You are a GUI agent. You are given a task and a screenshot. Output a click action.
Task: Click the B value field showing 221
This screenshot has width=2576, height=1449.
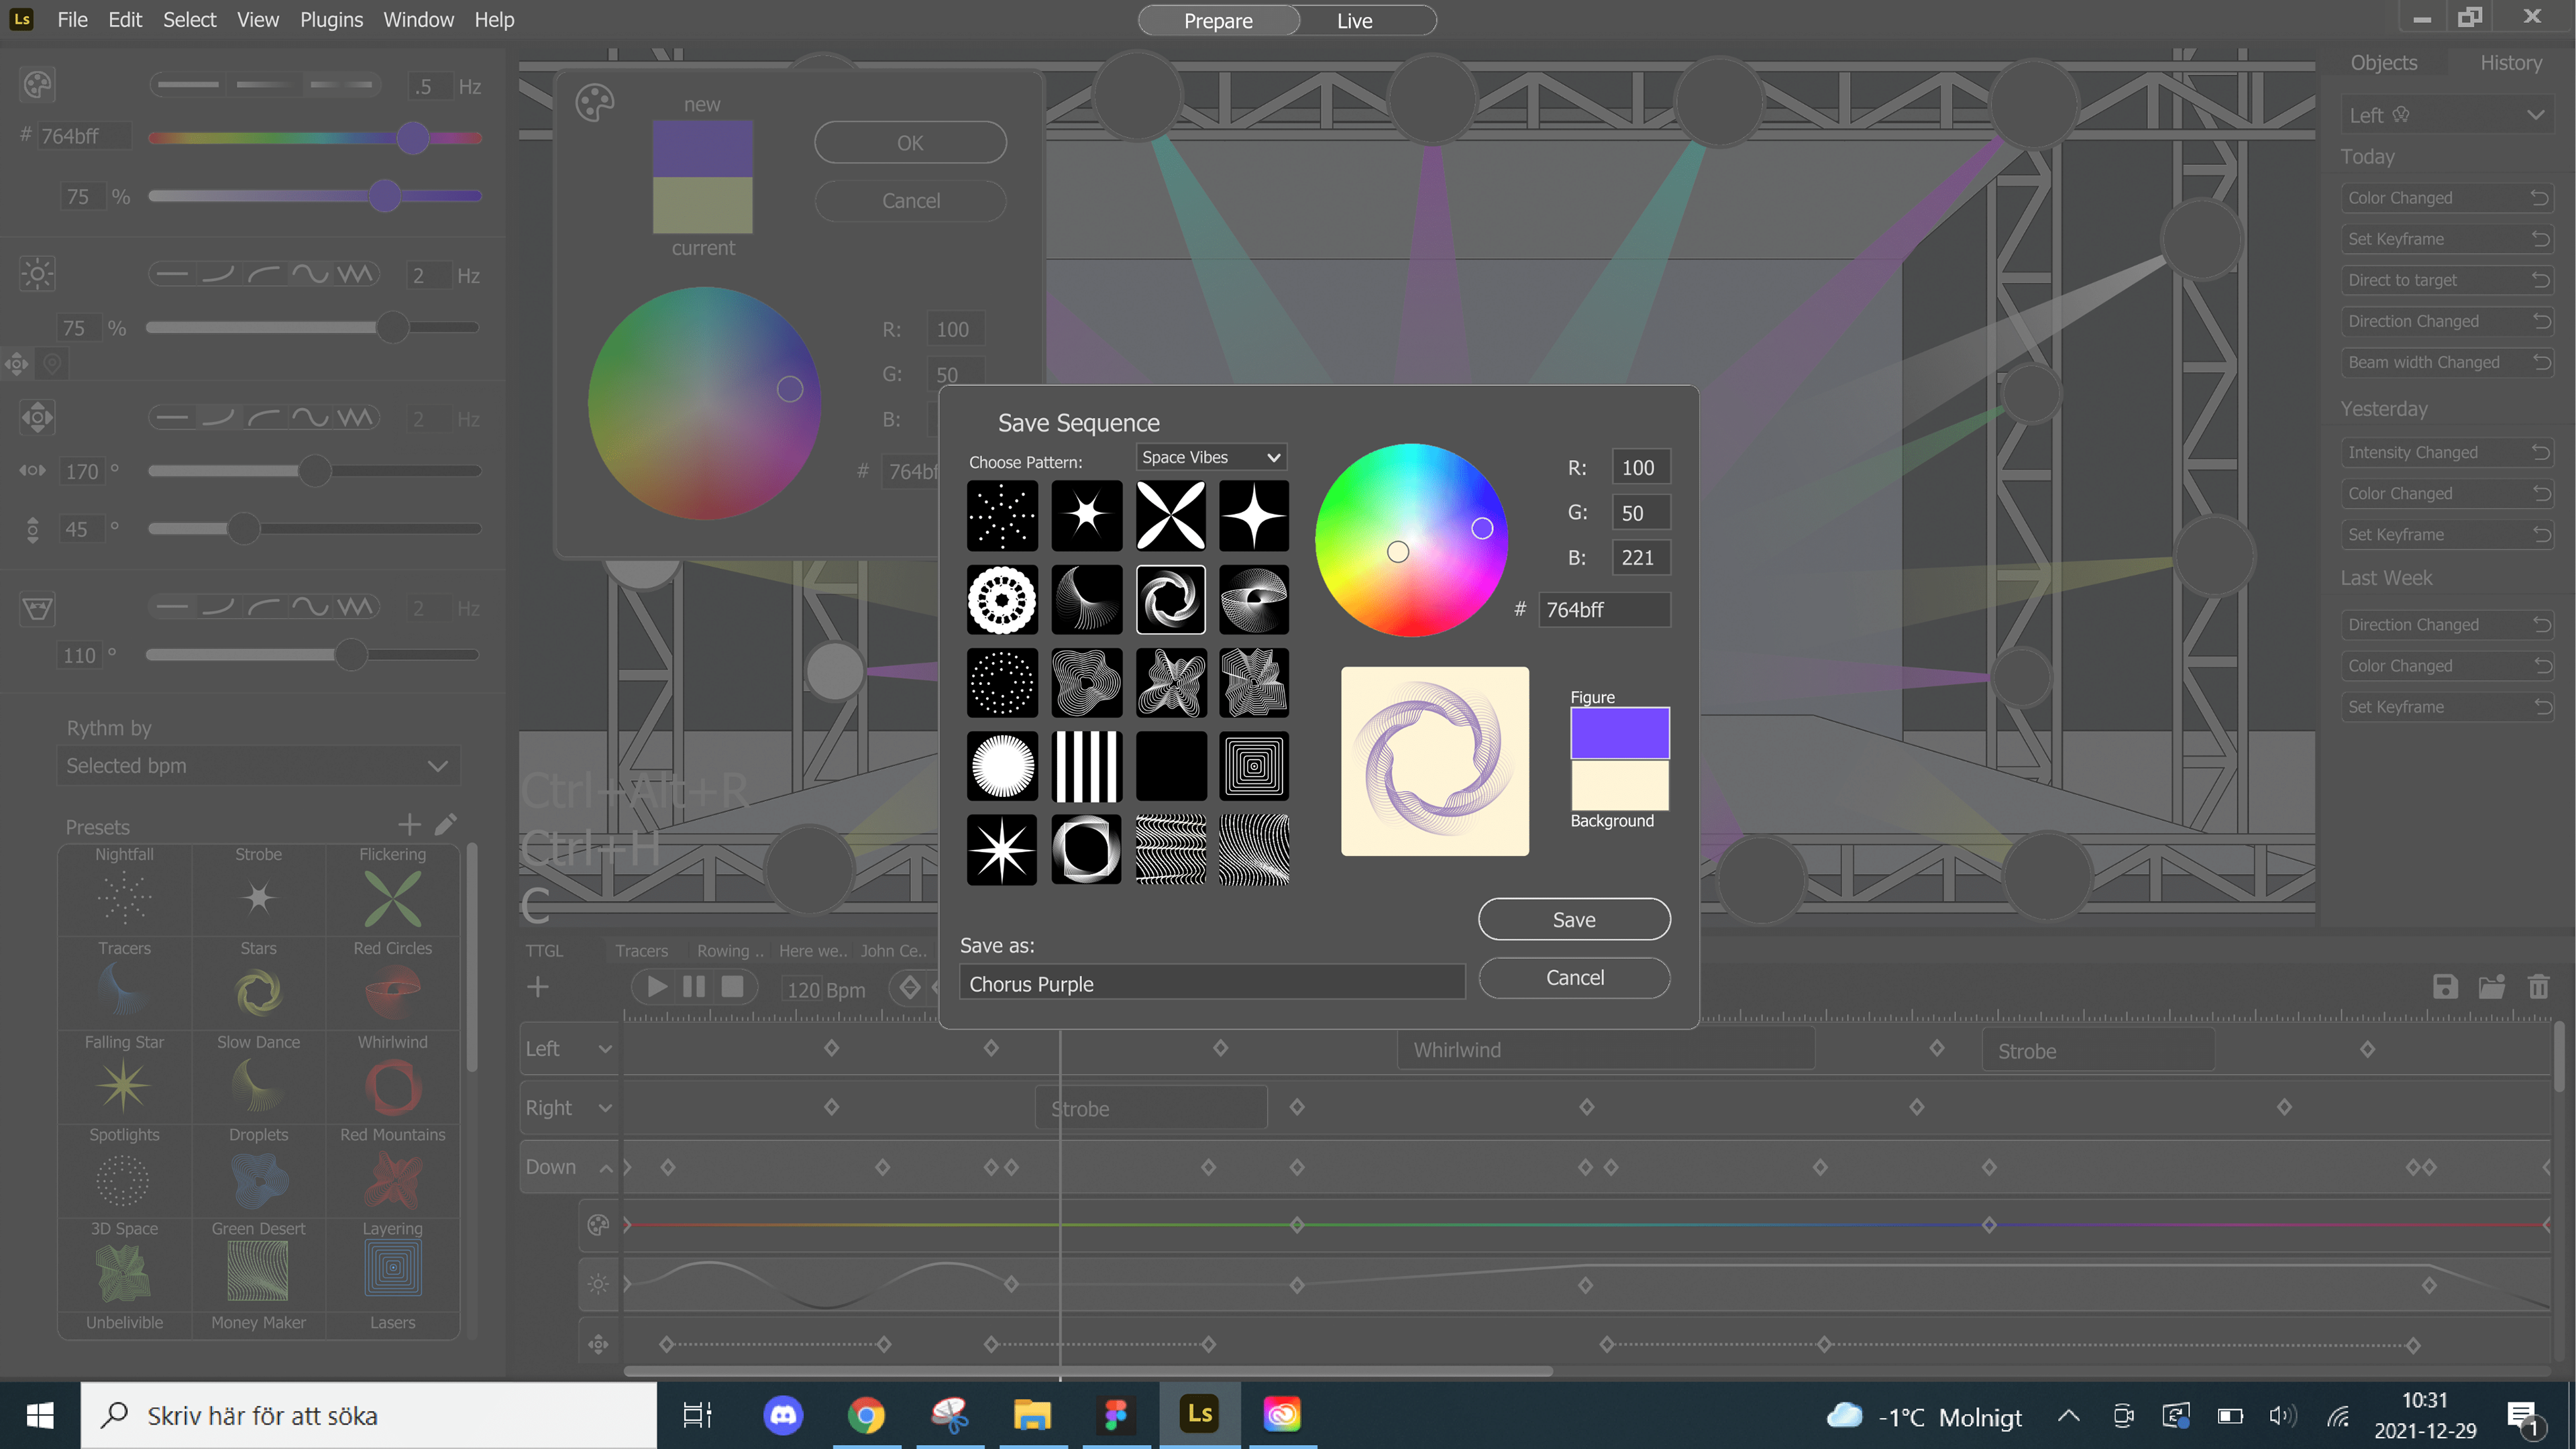coord(1640,557)
